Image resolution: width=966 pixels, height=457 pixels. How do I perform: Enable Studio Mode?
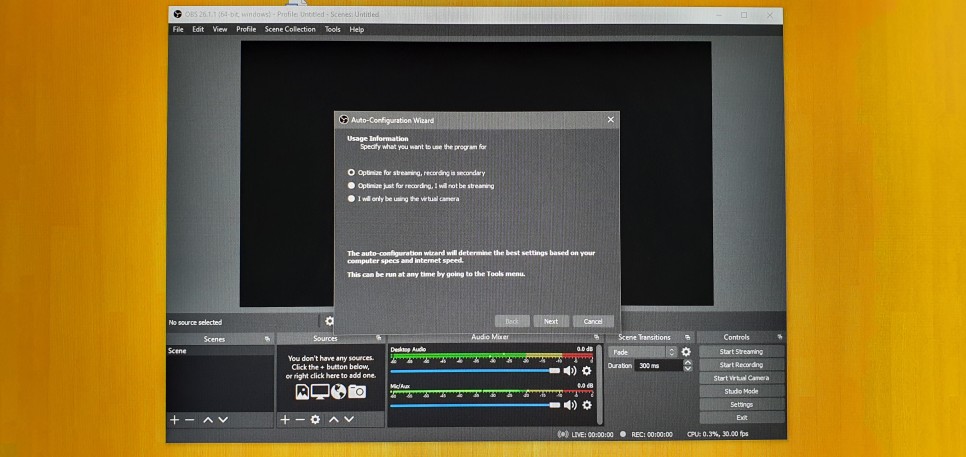coord(741,391)
